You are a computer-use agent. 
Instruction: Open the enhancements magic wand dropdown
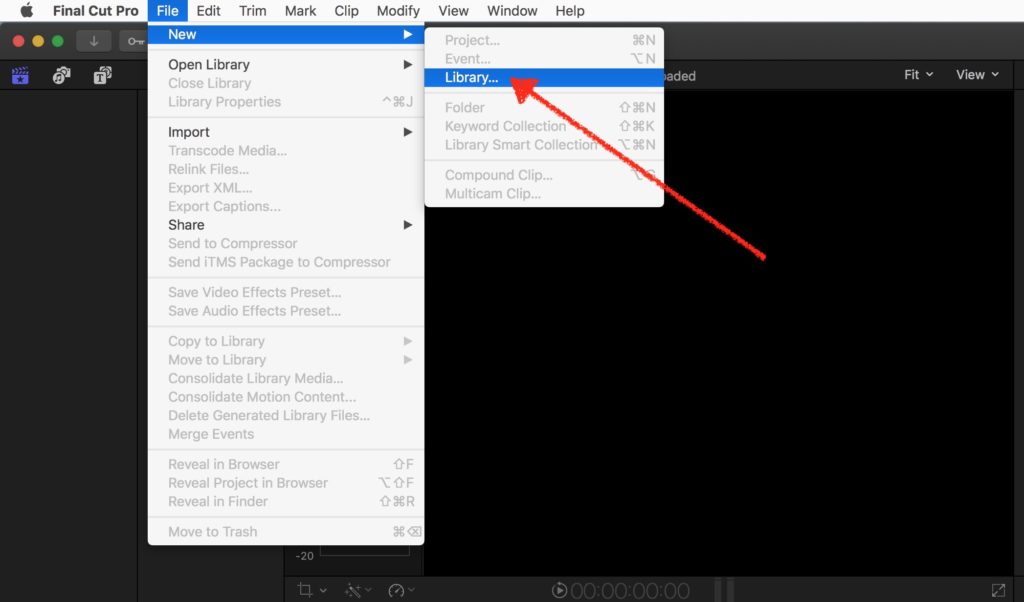[x=358, y=590]
